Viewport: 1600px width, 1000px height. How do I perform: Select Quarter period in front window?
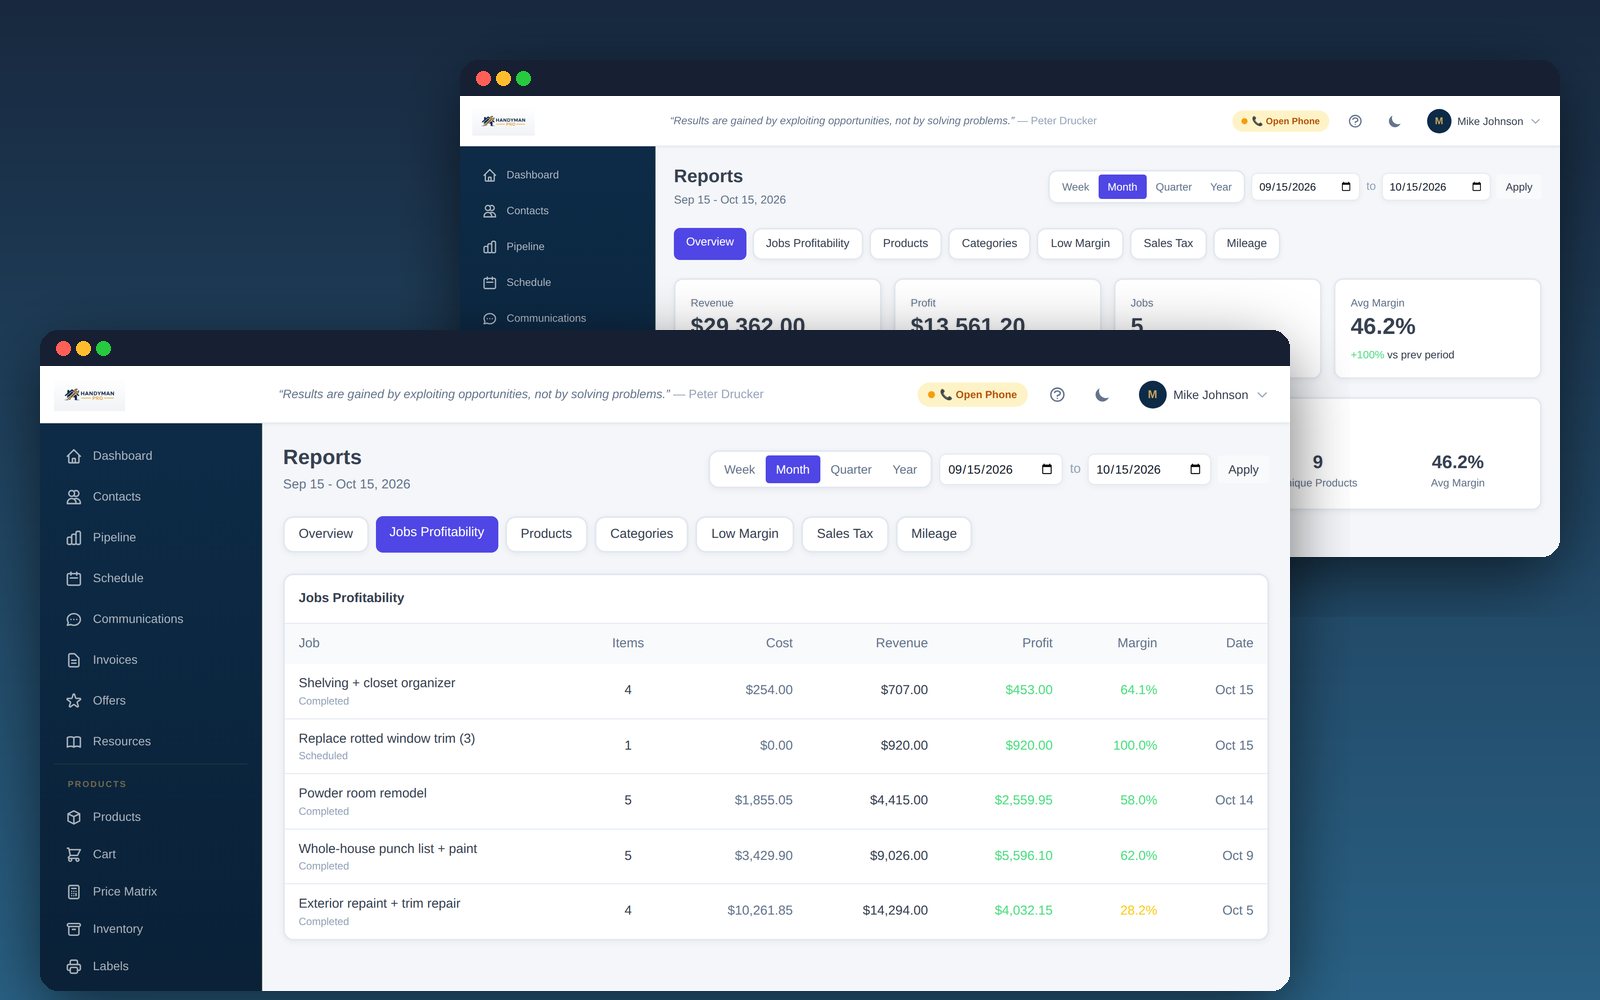pyautogui.click(x=851, y=470)
